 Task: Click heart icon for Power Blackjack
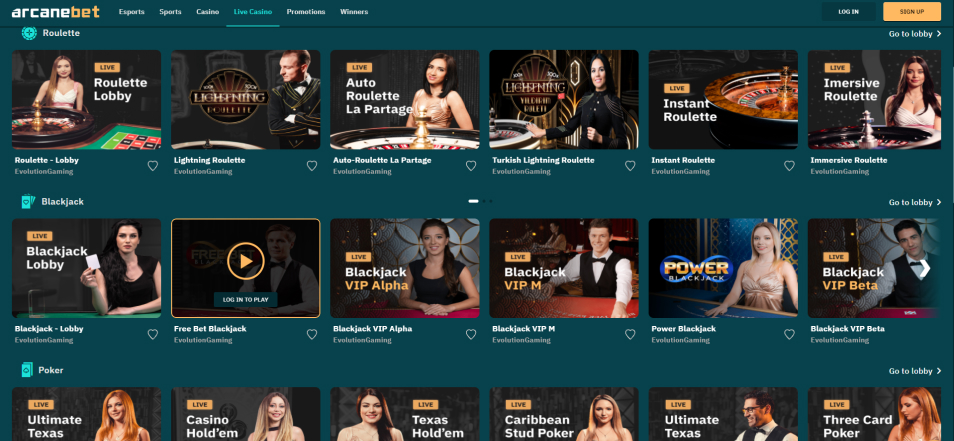click(x=789, y=334)
